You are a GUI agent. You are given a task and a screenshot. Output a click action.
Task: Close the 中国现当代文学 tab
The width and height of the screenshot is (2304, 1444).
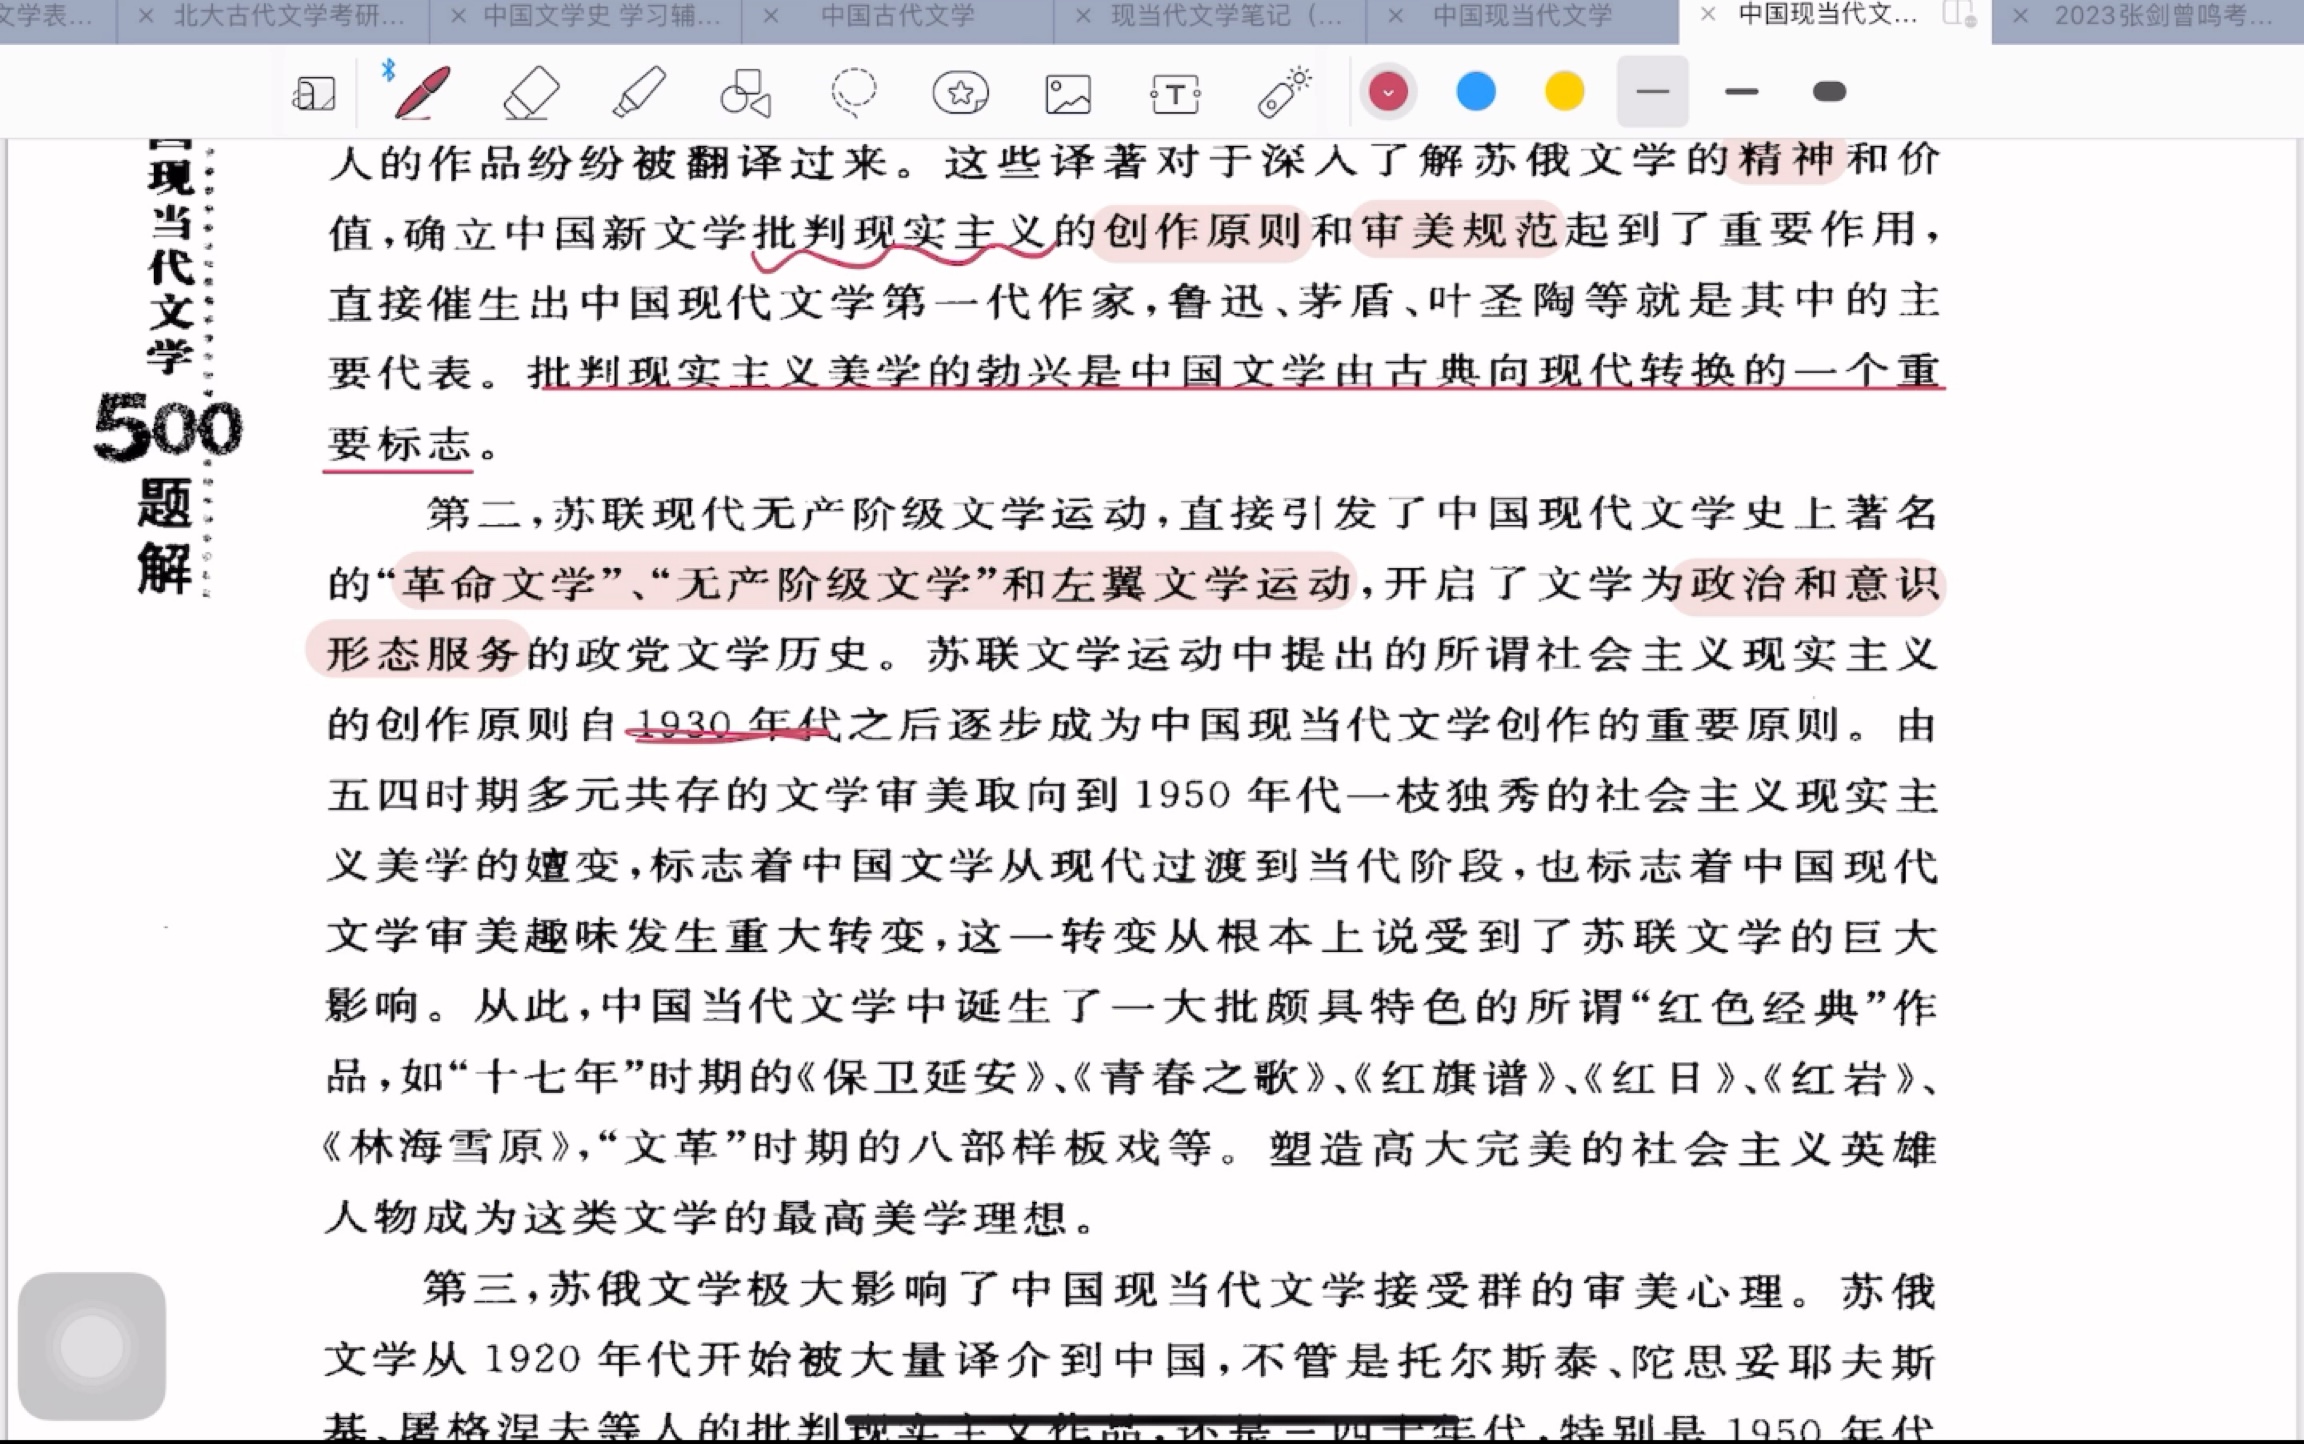coord(1396,16)
